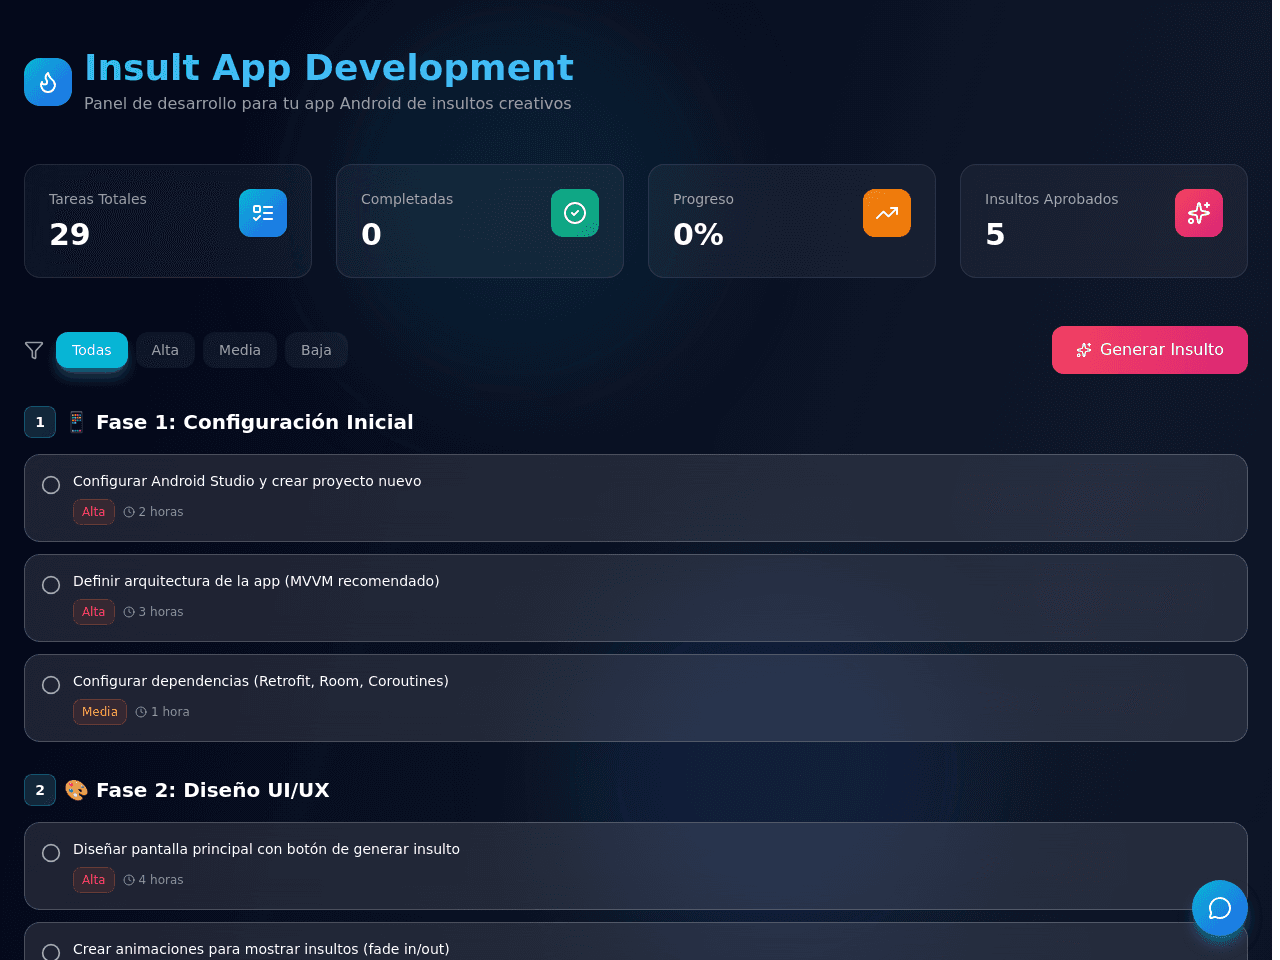
Task: Click the '4 horas' time estimate
Action: click(161, 880)
